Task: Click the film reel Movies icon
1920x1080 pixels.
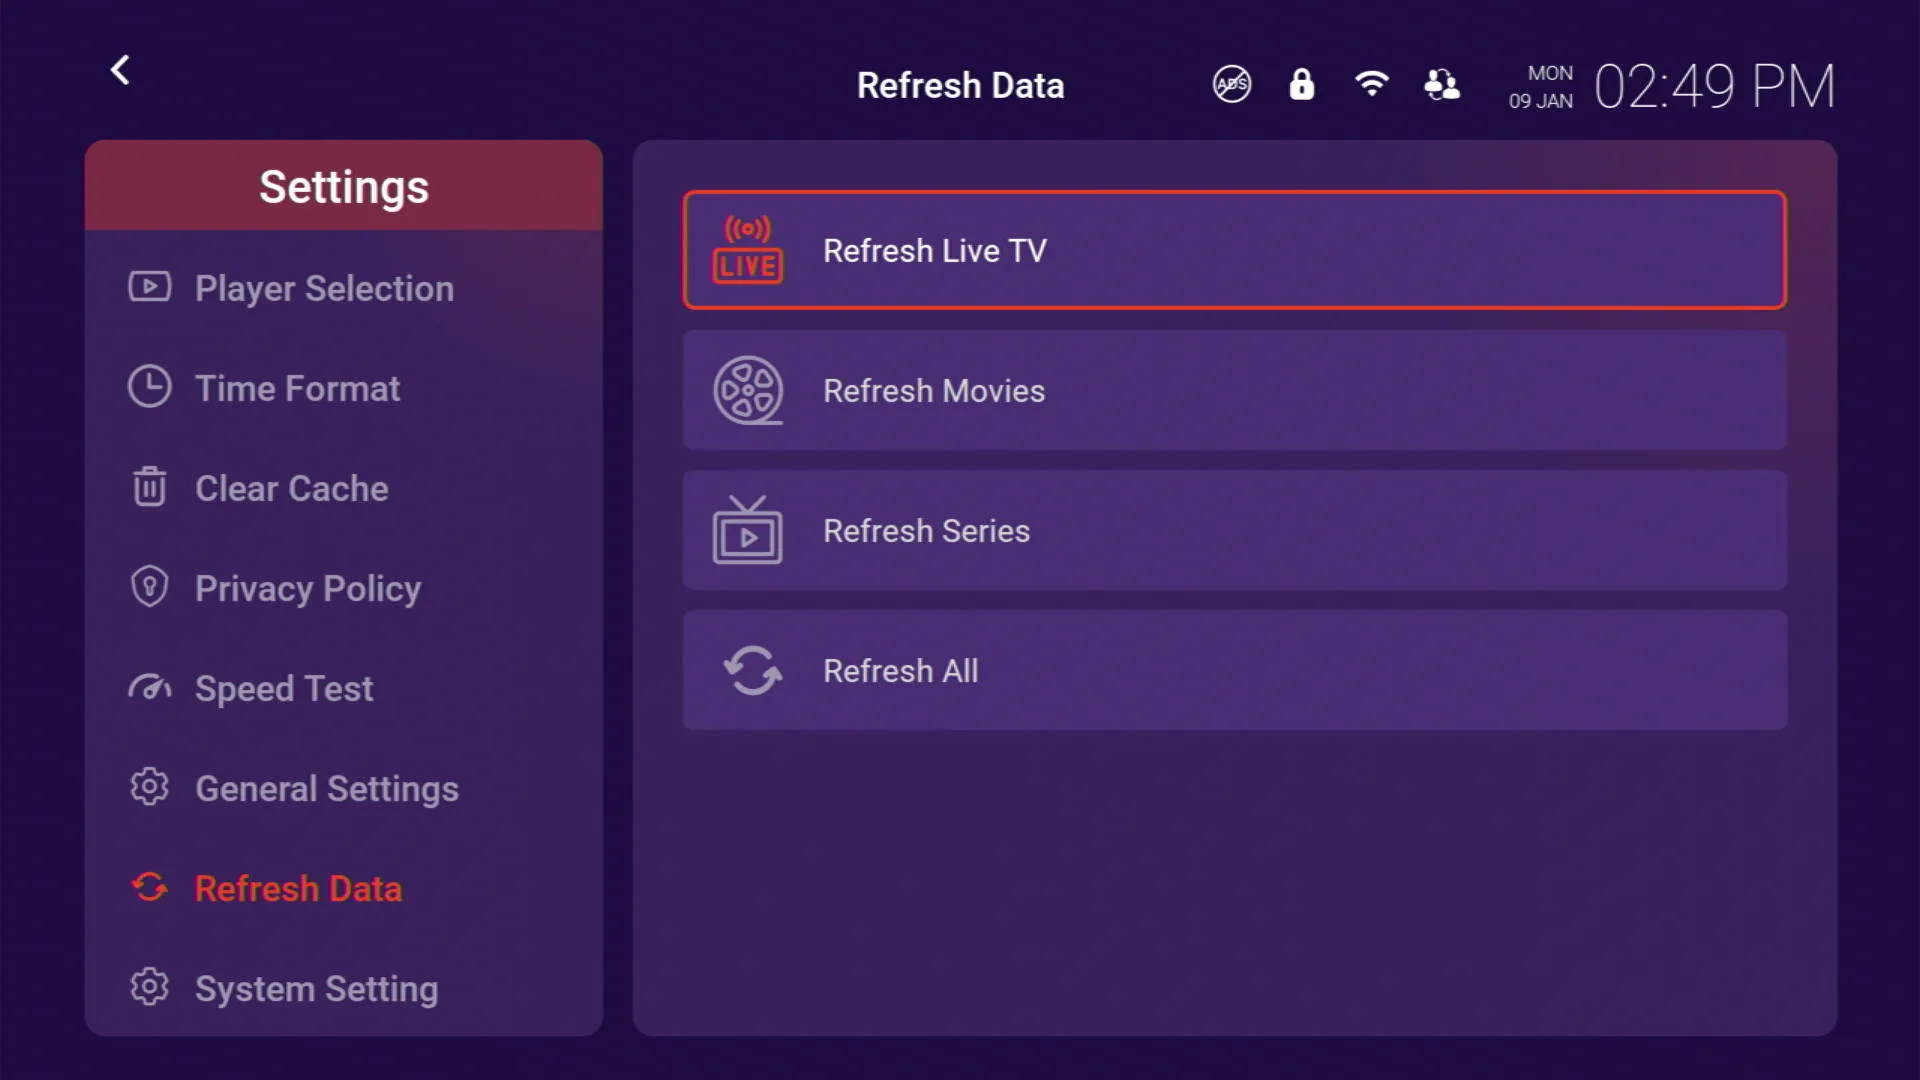Action: [x=747, y=390]
